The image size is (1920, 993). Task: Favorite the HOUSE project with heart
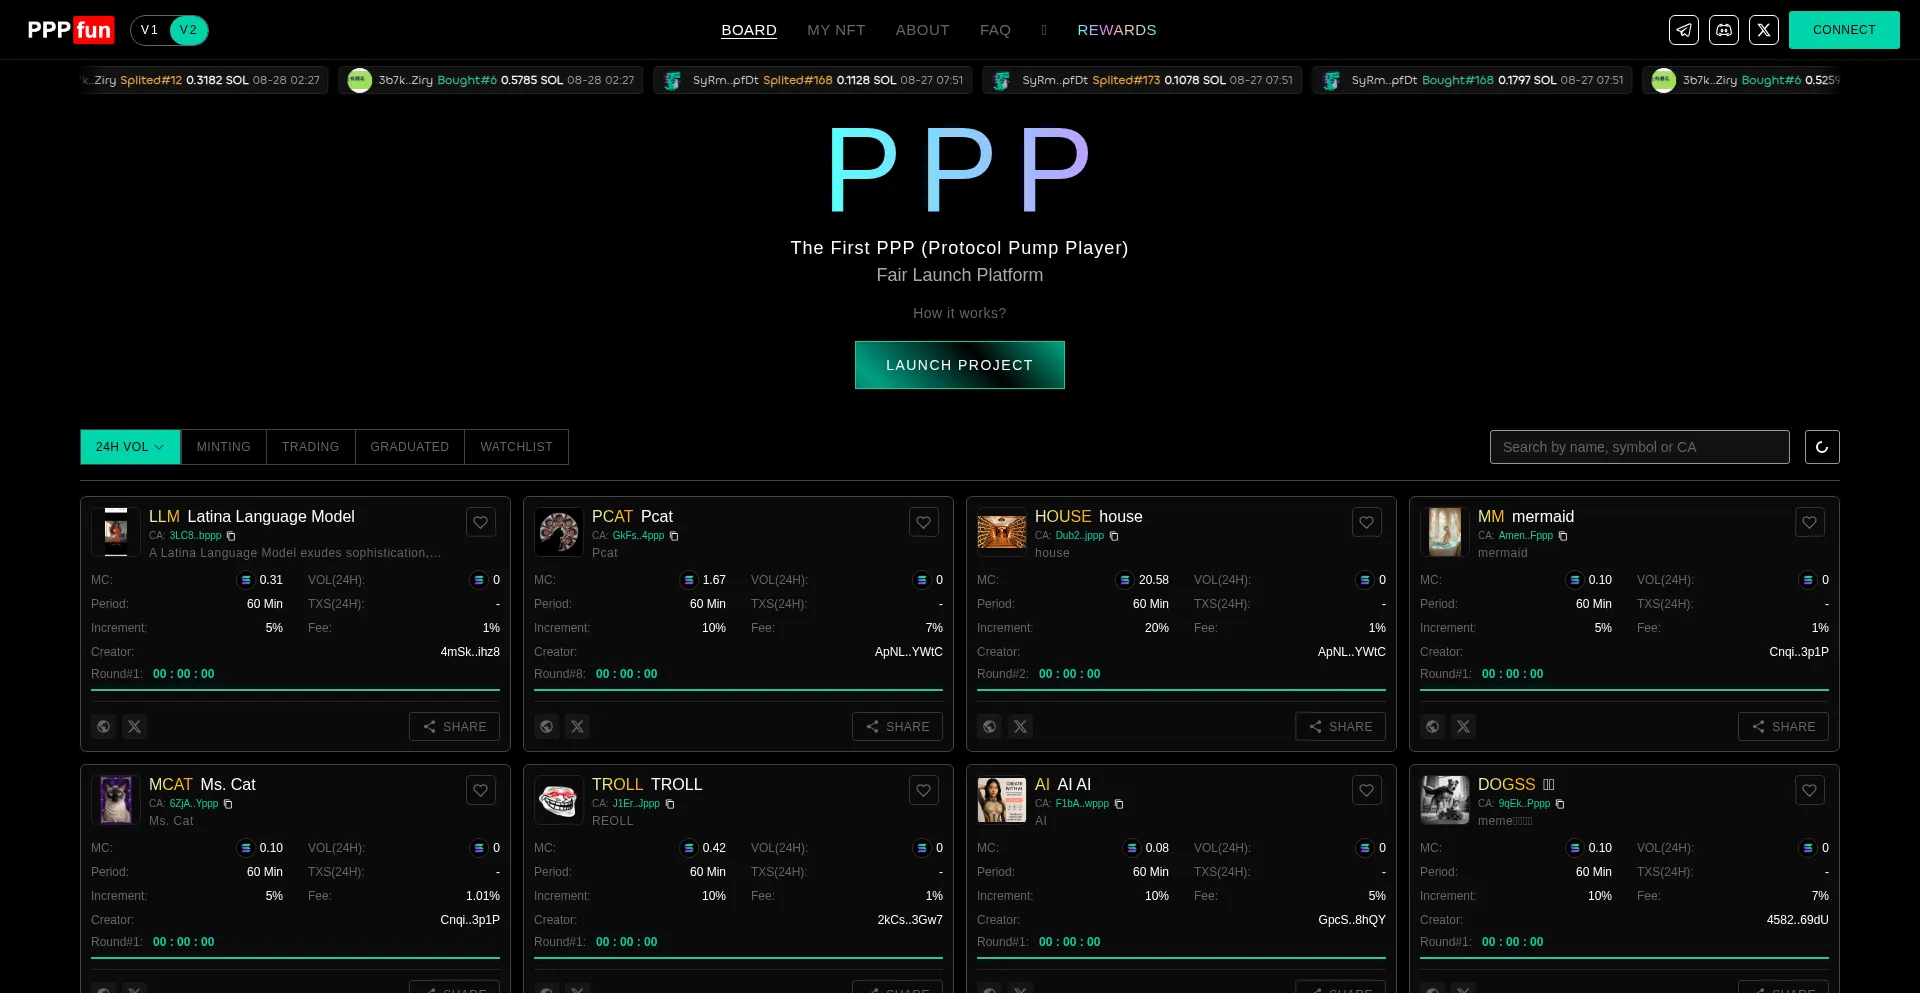[x=1367, y=522]
